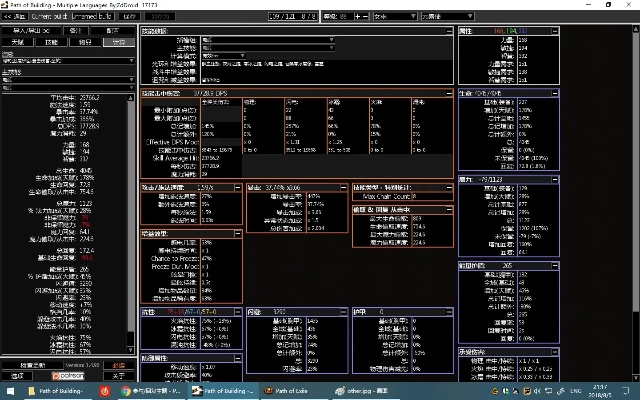Image resolution: width=640 pixels, height=400 pixels.
Task: Collapse the Attributes section
Action: (x=555, y=31)
